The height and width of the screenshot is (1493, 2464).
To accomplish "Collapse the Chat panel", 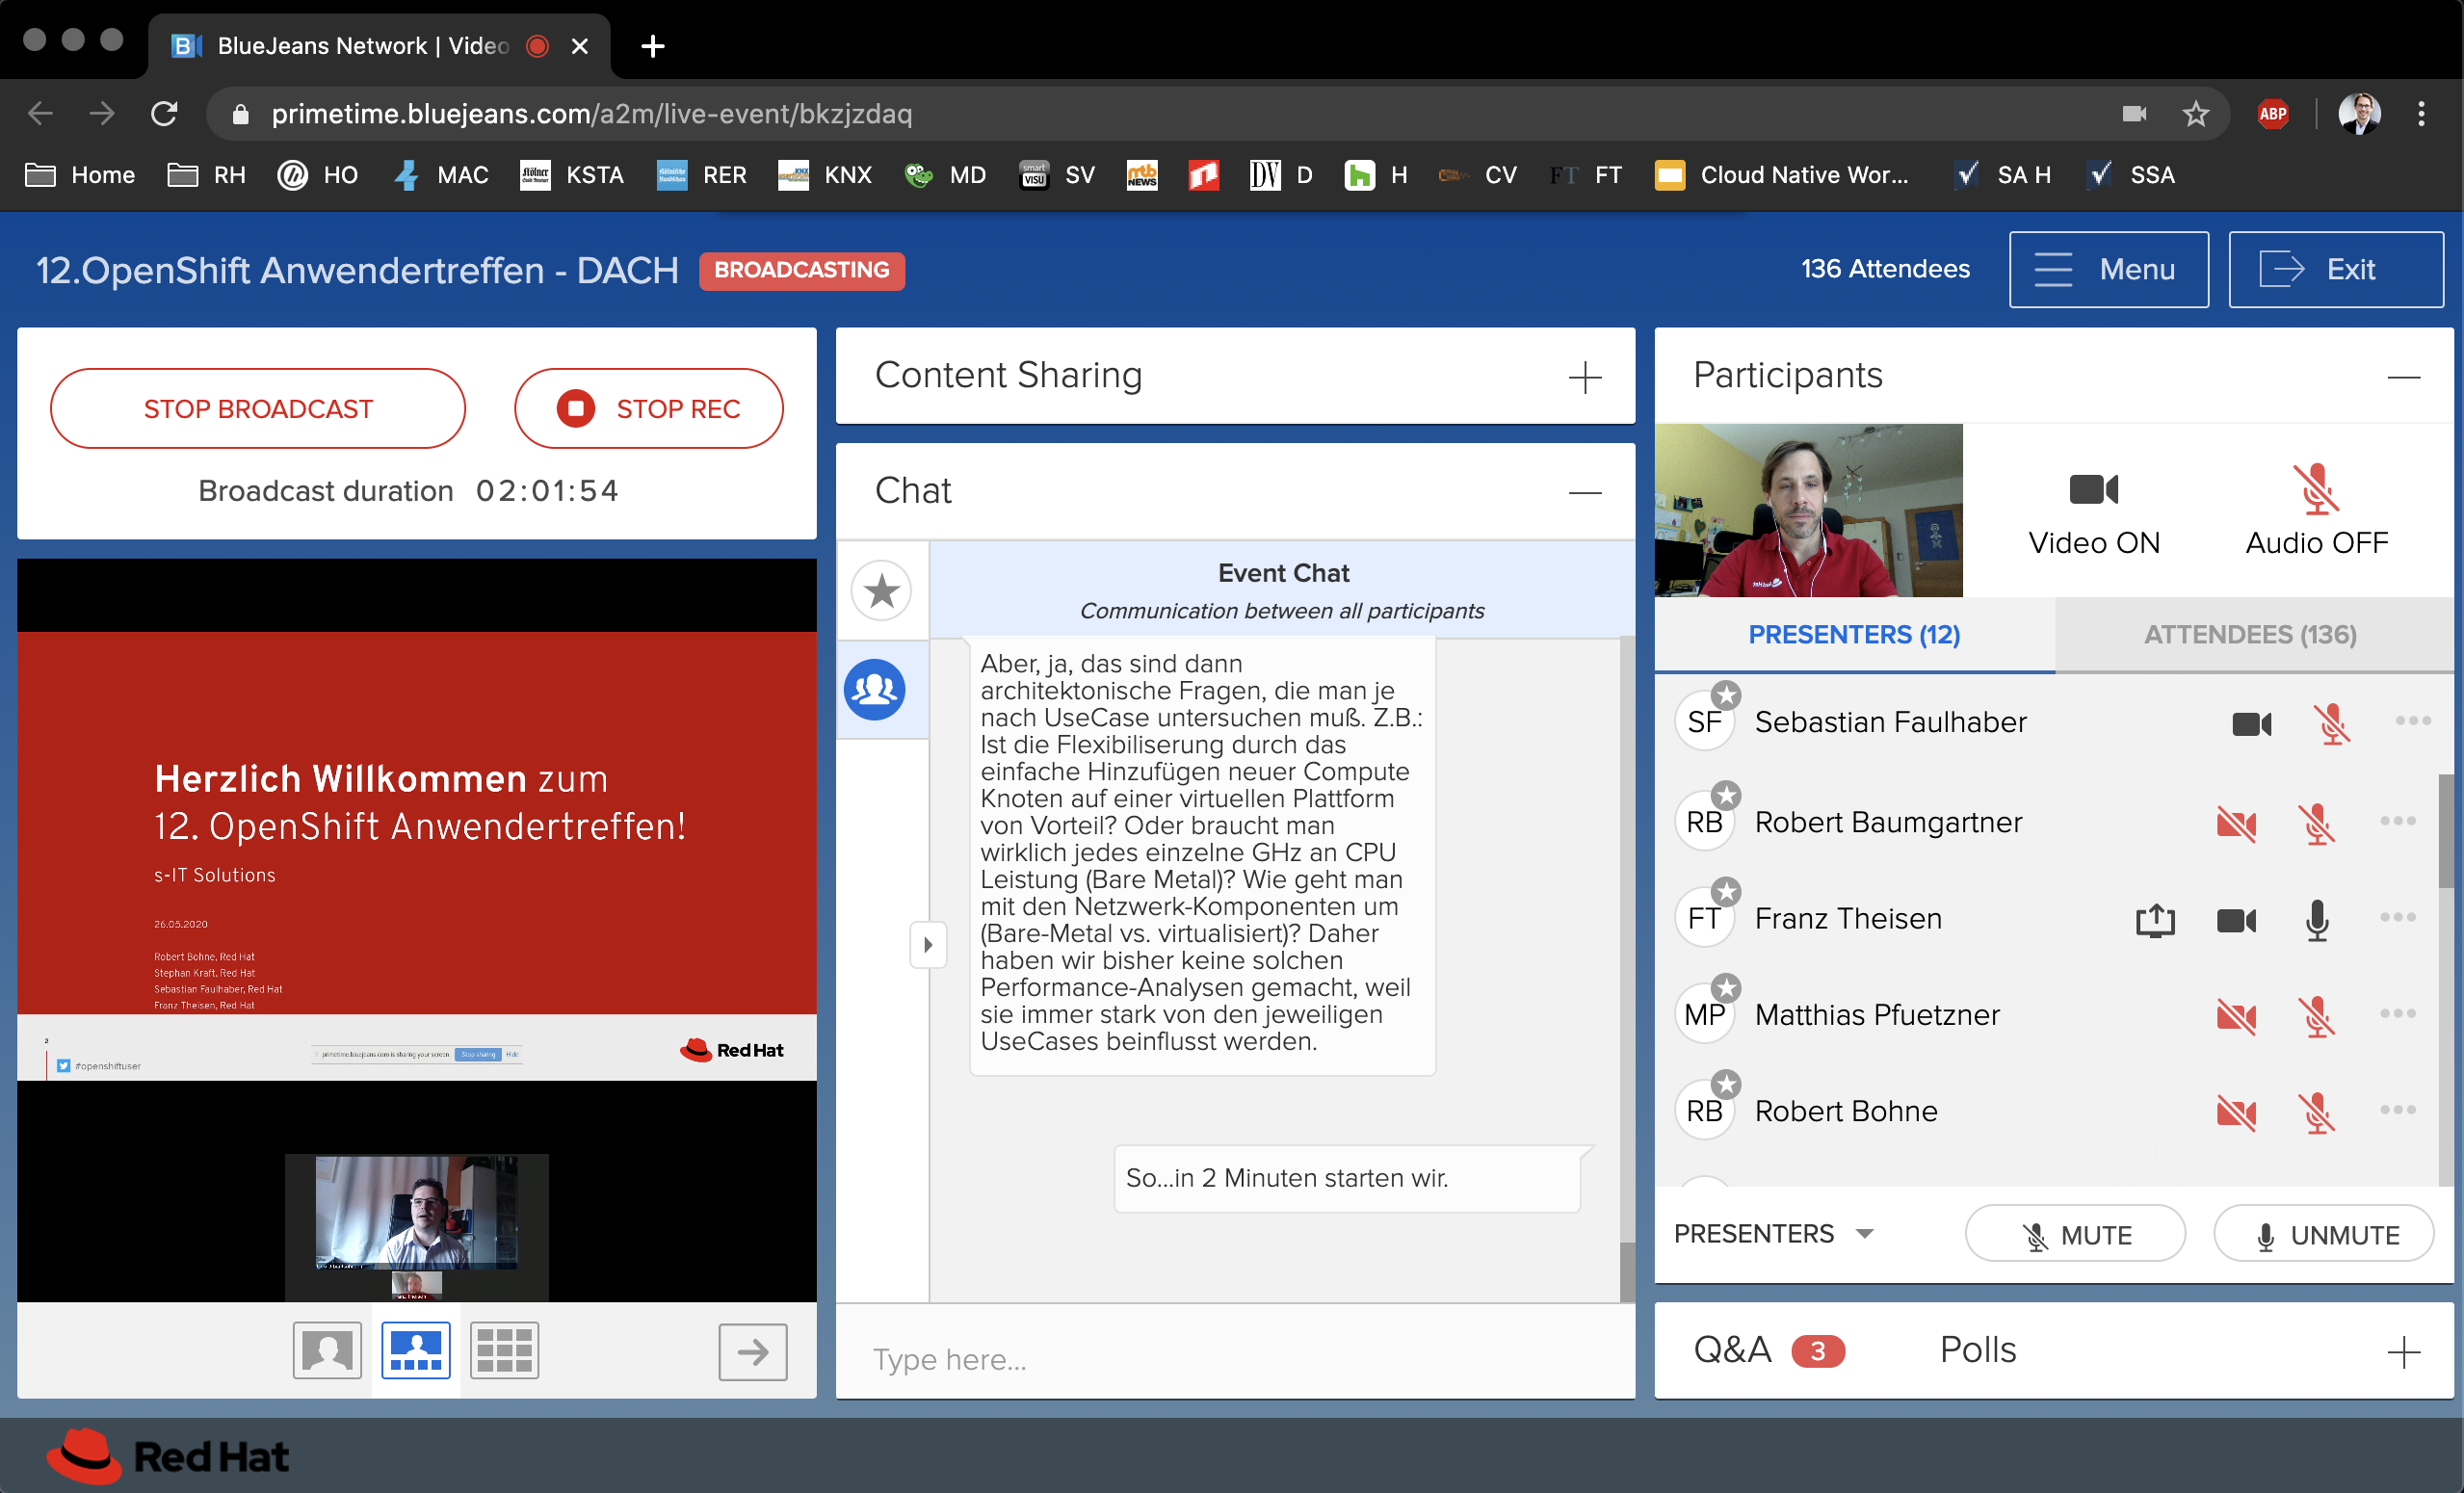I will (x=1585, y=492).
